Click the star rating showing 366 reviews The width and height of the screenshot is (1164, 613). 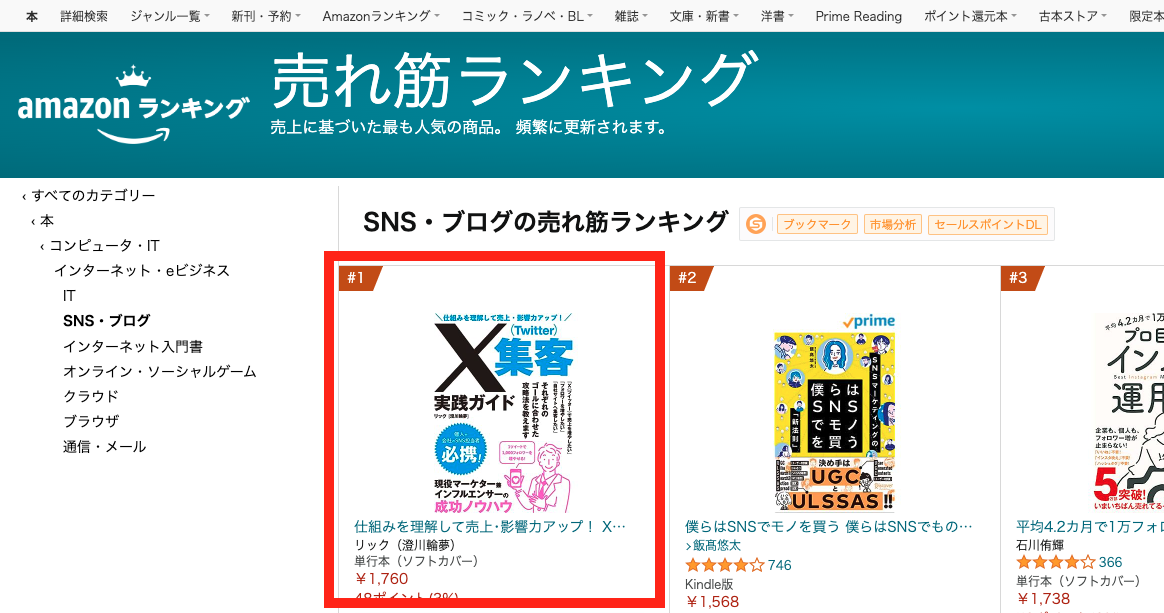click(x=1055, y=562)
